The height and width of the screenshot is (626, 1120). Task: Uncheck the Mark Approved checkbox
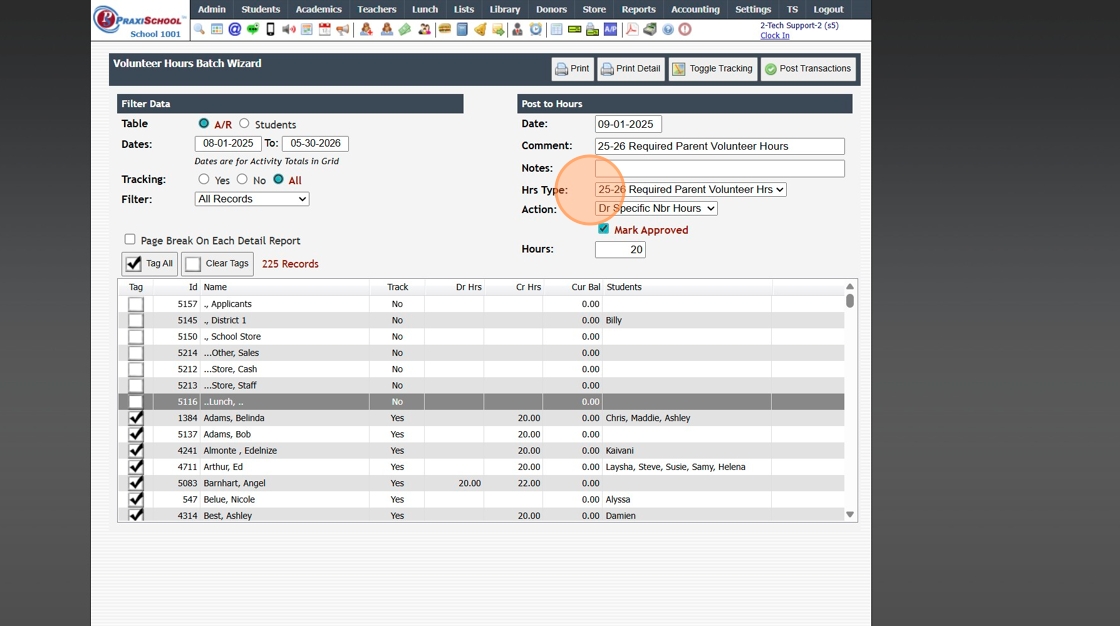coord(604,229)
